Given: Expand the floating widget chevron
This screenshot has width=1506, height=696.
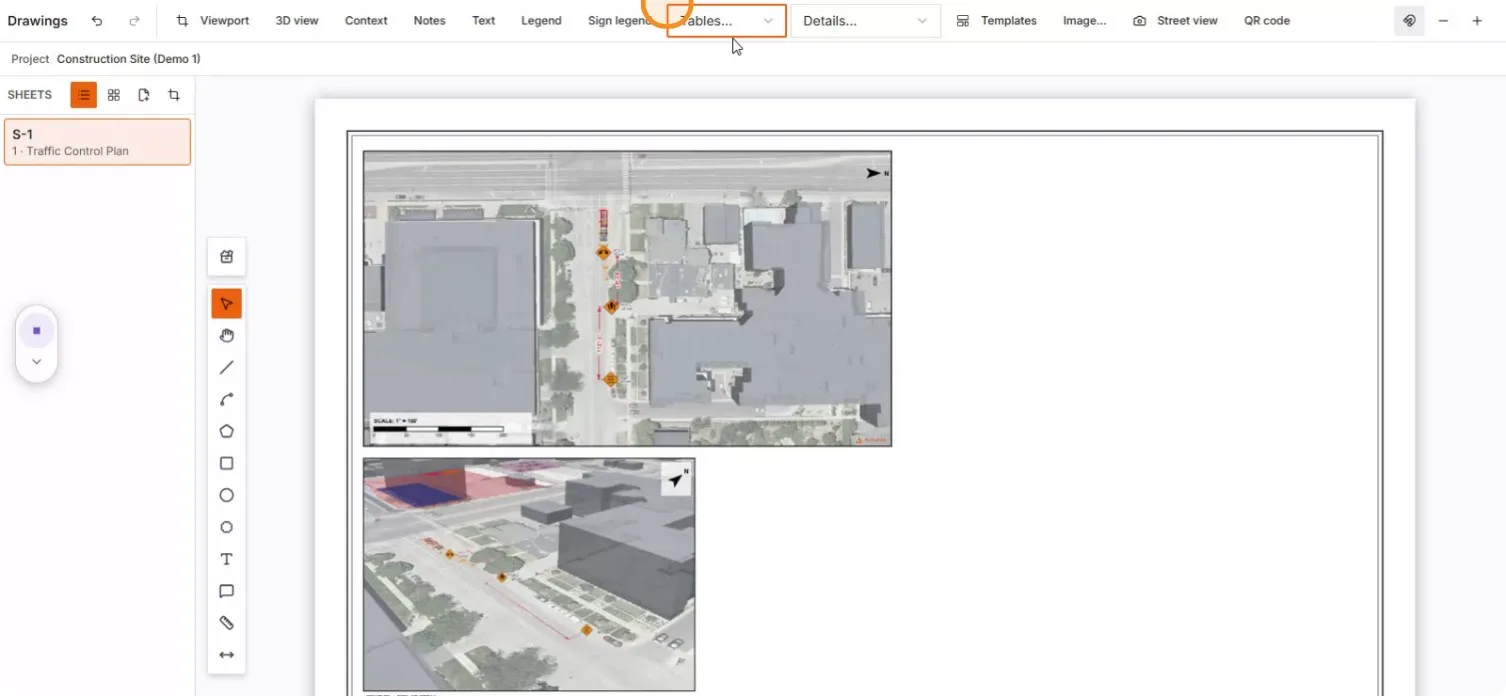Looking at the screenshot, I should (37, 362).
